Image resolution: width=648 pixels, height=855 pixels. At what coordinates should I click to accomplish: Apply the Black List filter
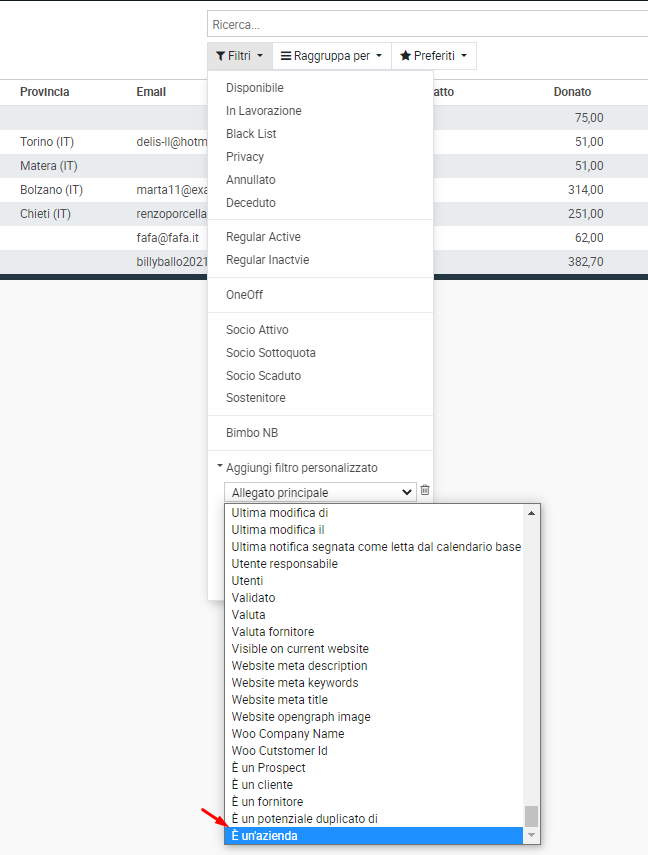pyautogui.click(x=251, y=134)
